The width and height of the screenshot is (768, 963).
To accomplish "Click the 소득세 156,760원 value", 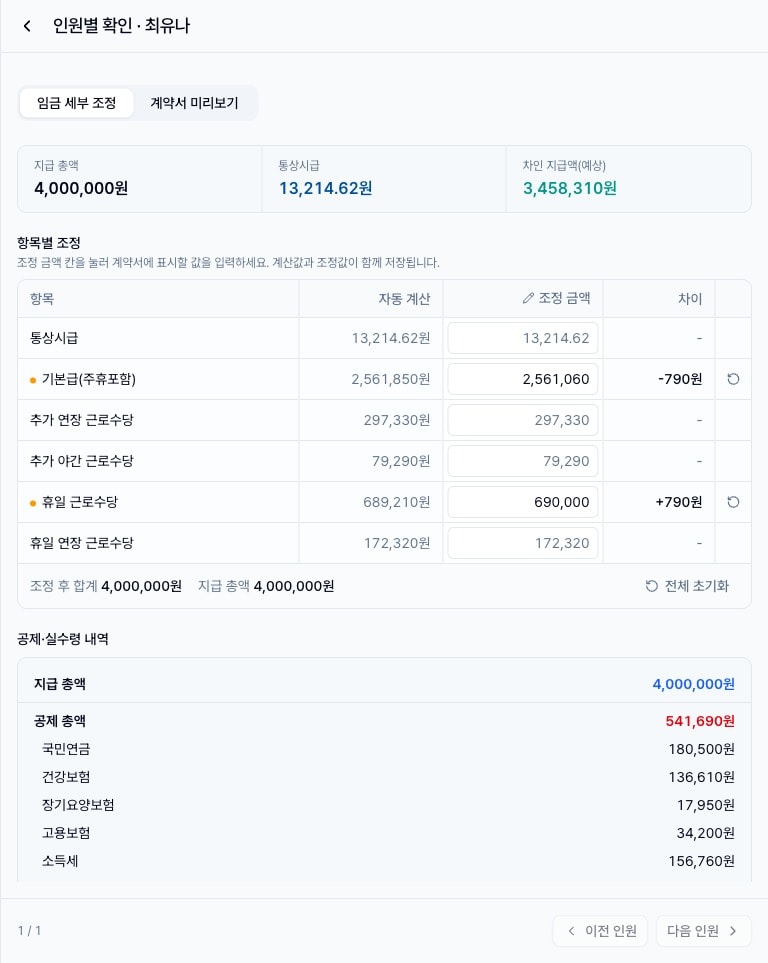I will coord(702,861).
